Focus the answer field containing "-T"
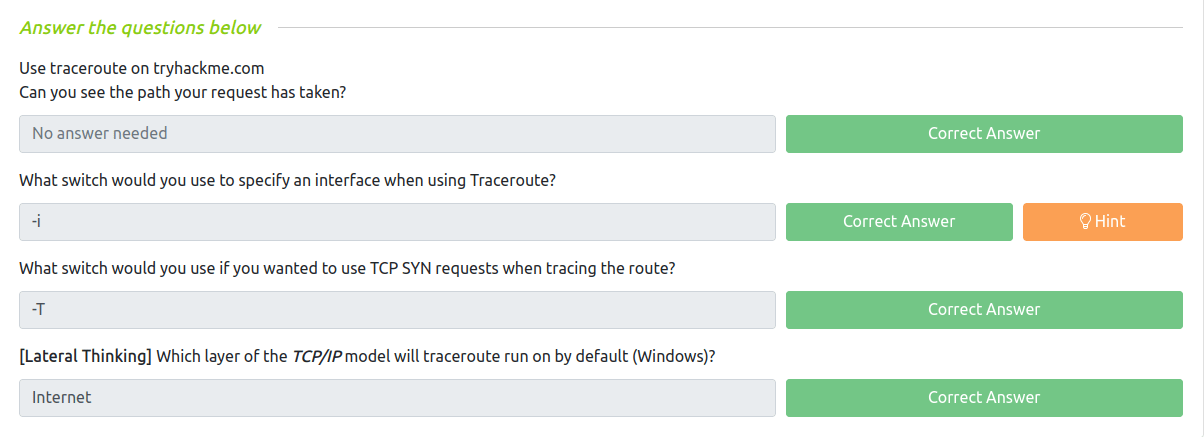This screenshot has height=437, width=1204. coord(397,310)
